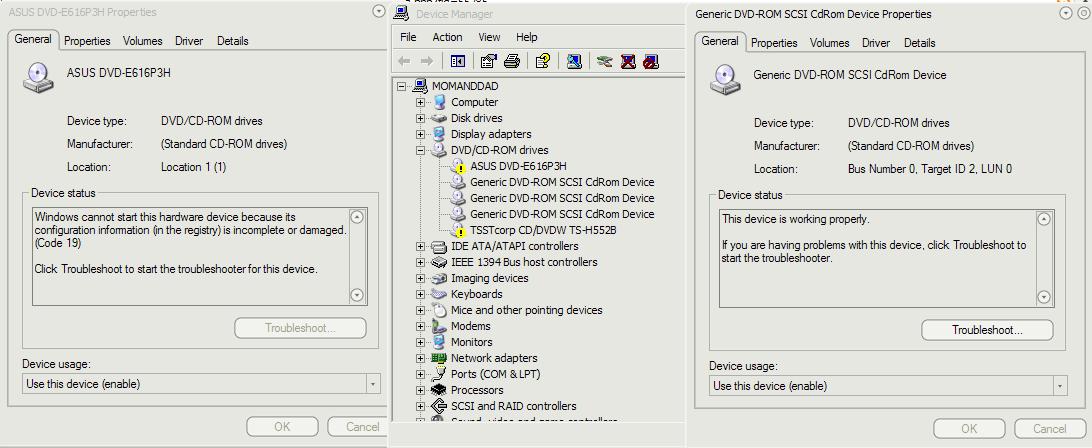This screenshot has width=1092, height=448.
Task: Switch to Details tab in Generic DVD-ROM properties
Action: tap(919, 43)
